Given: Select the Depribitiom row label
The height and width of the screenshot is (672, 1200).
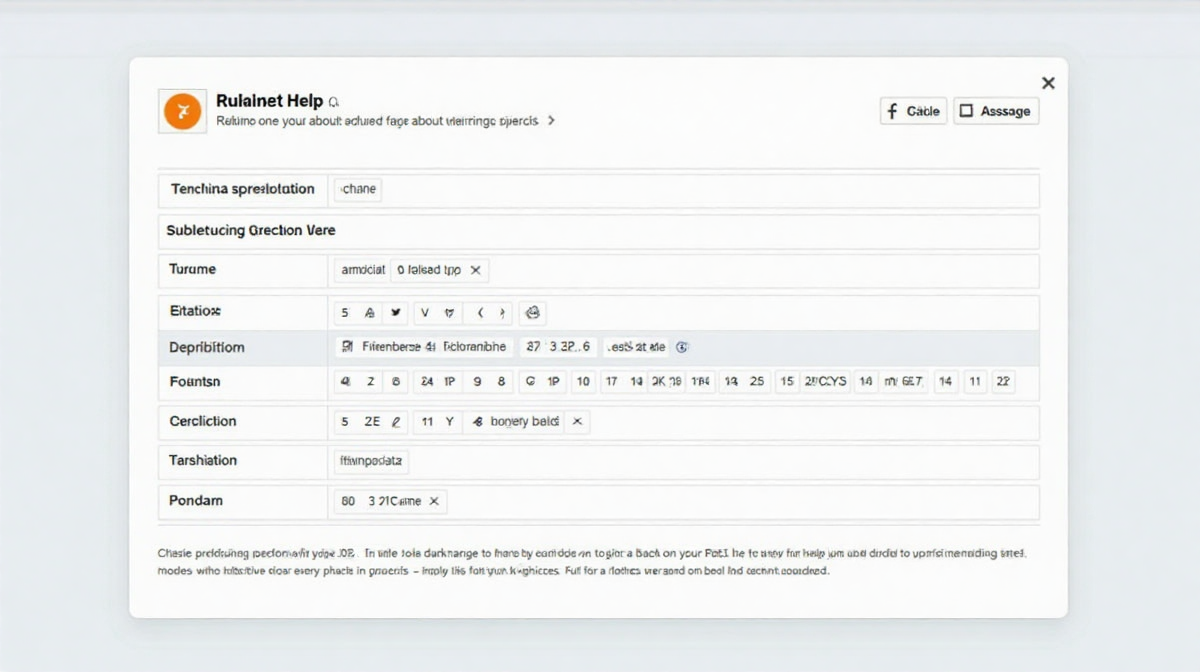Looking at the screenshot, I should pyautogui.click(x=207, y=347).
